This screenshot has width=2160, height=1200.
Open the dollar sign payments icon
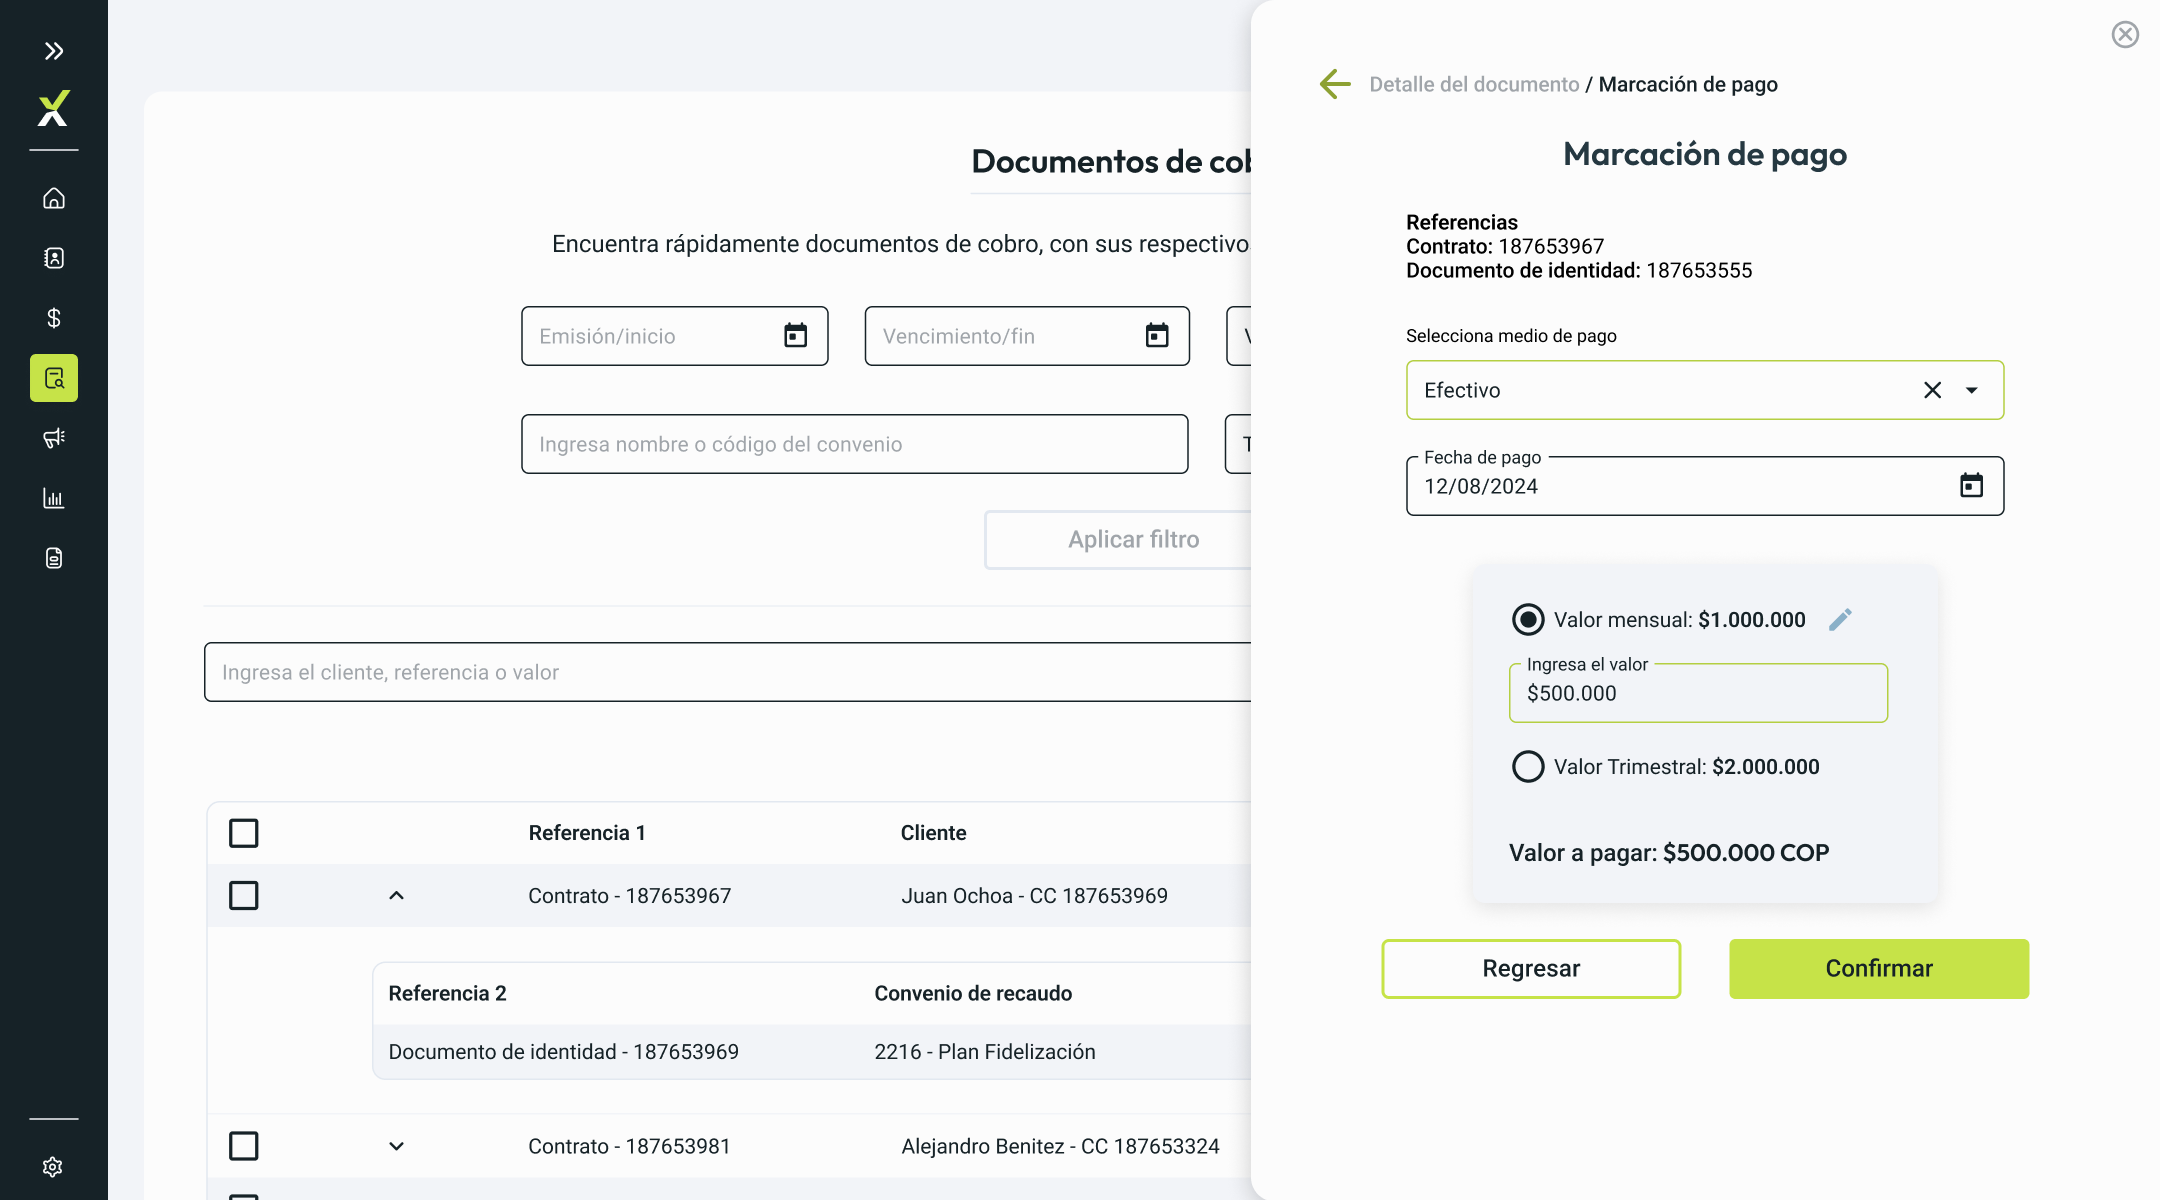coord(54,318)
